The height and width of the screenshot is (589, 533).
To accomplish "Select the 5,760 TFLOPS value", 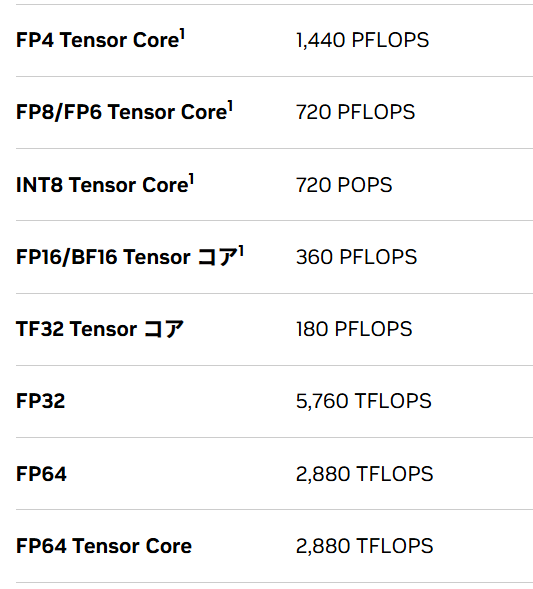I will click(x=364, y=401).
